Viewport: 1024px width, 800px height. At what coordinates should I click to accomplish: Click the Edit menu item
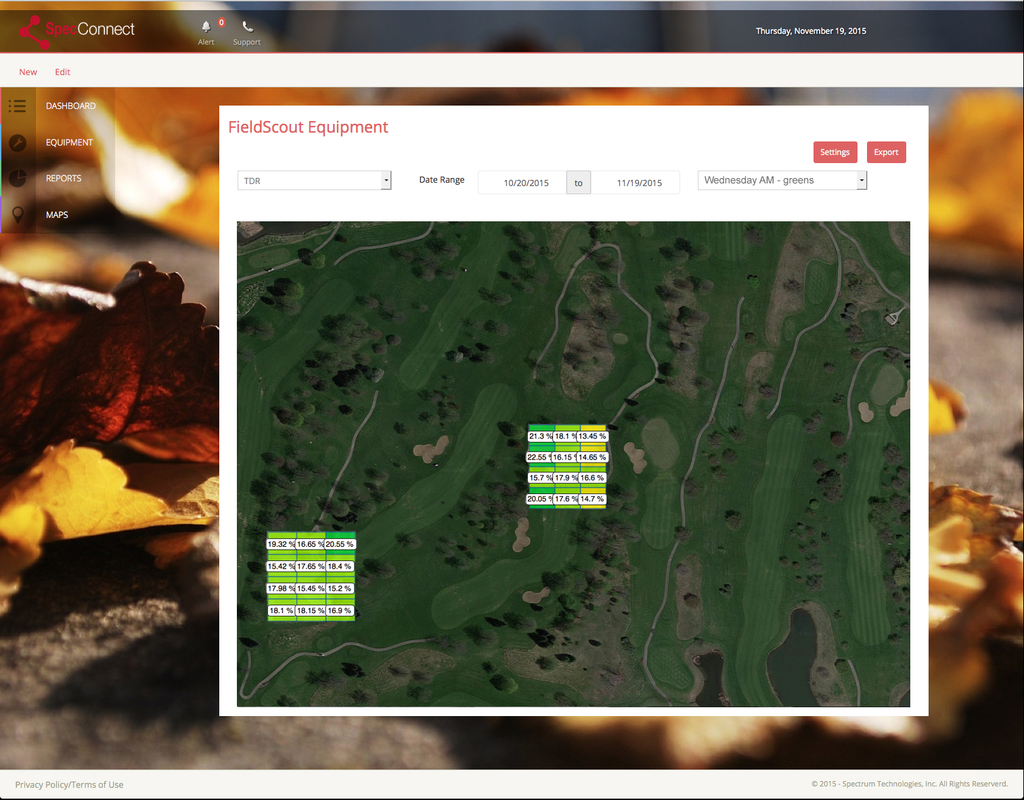(63, 72)
